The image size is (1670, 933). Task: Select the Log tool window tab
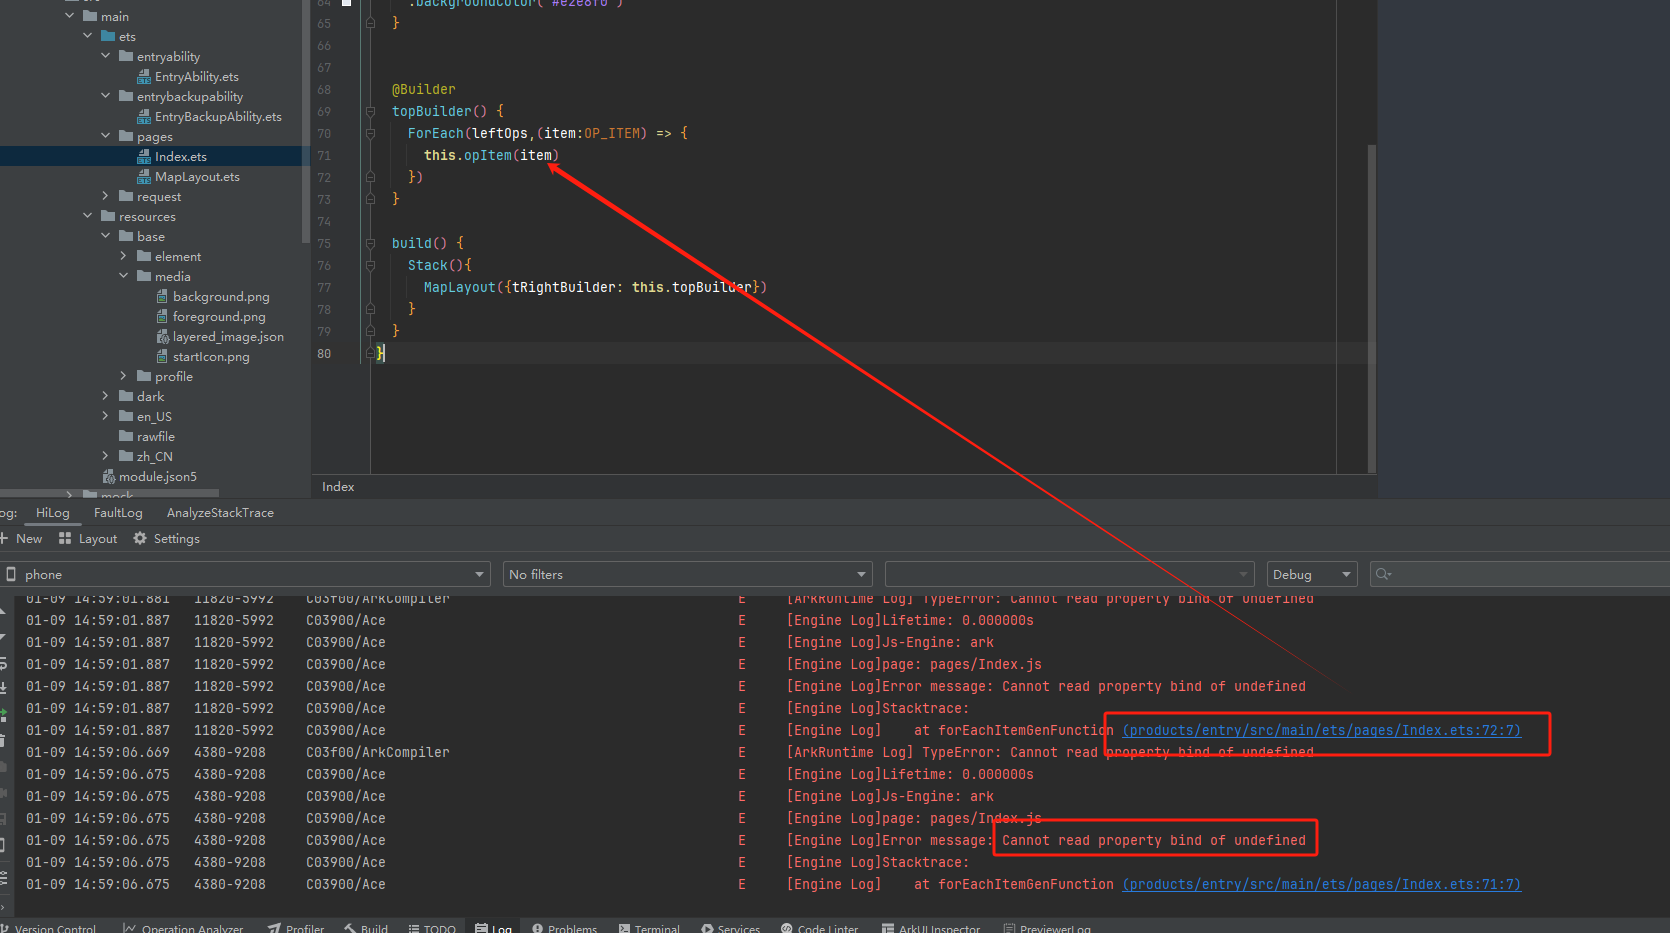point(493,928)
